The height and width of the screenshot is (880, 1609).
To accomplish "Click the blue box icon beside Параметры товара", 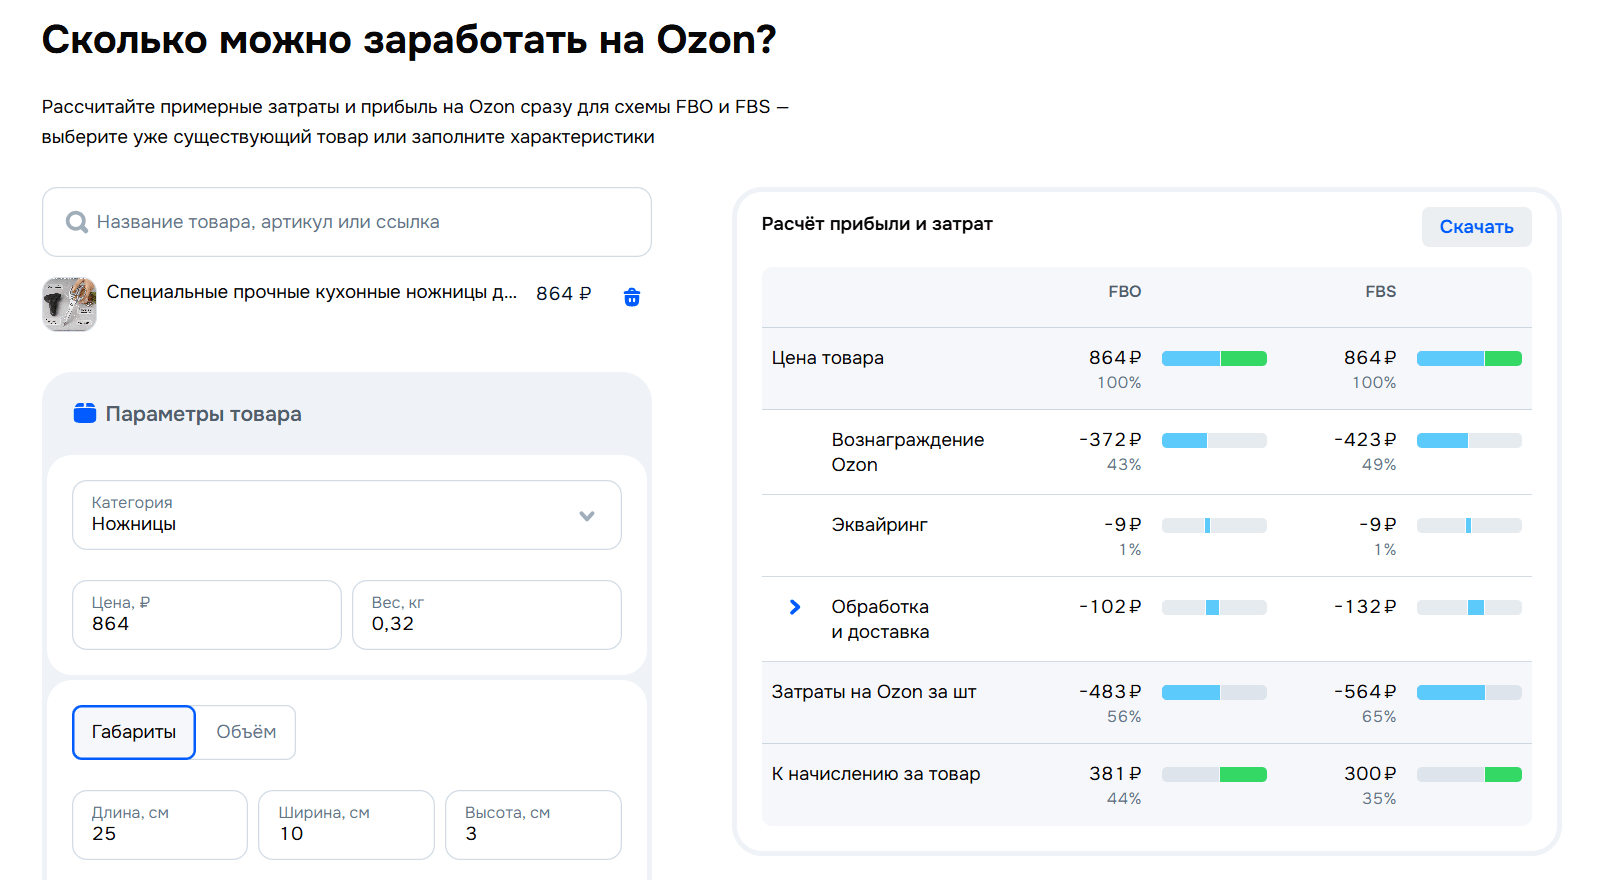I will click(x=85, y=413).
